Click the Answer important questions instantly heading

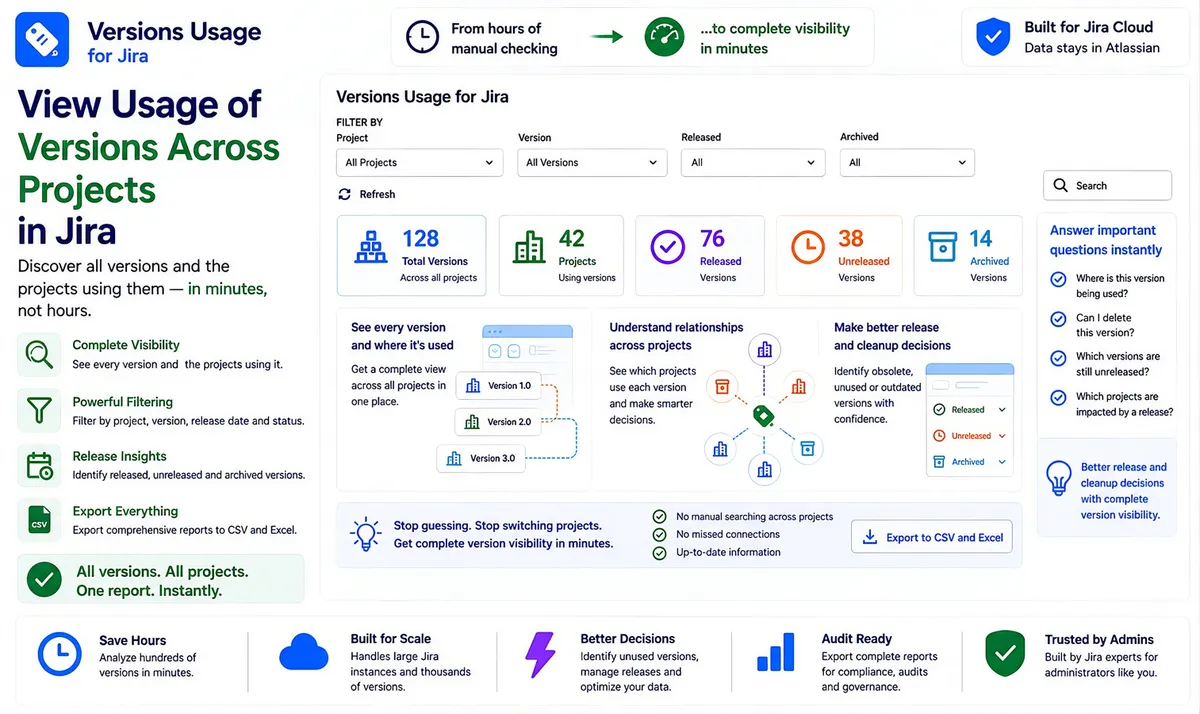click(1106, 240)
